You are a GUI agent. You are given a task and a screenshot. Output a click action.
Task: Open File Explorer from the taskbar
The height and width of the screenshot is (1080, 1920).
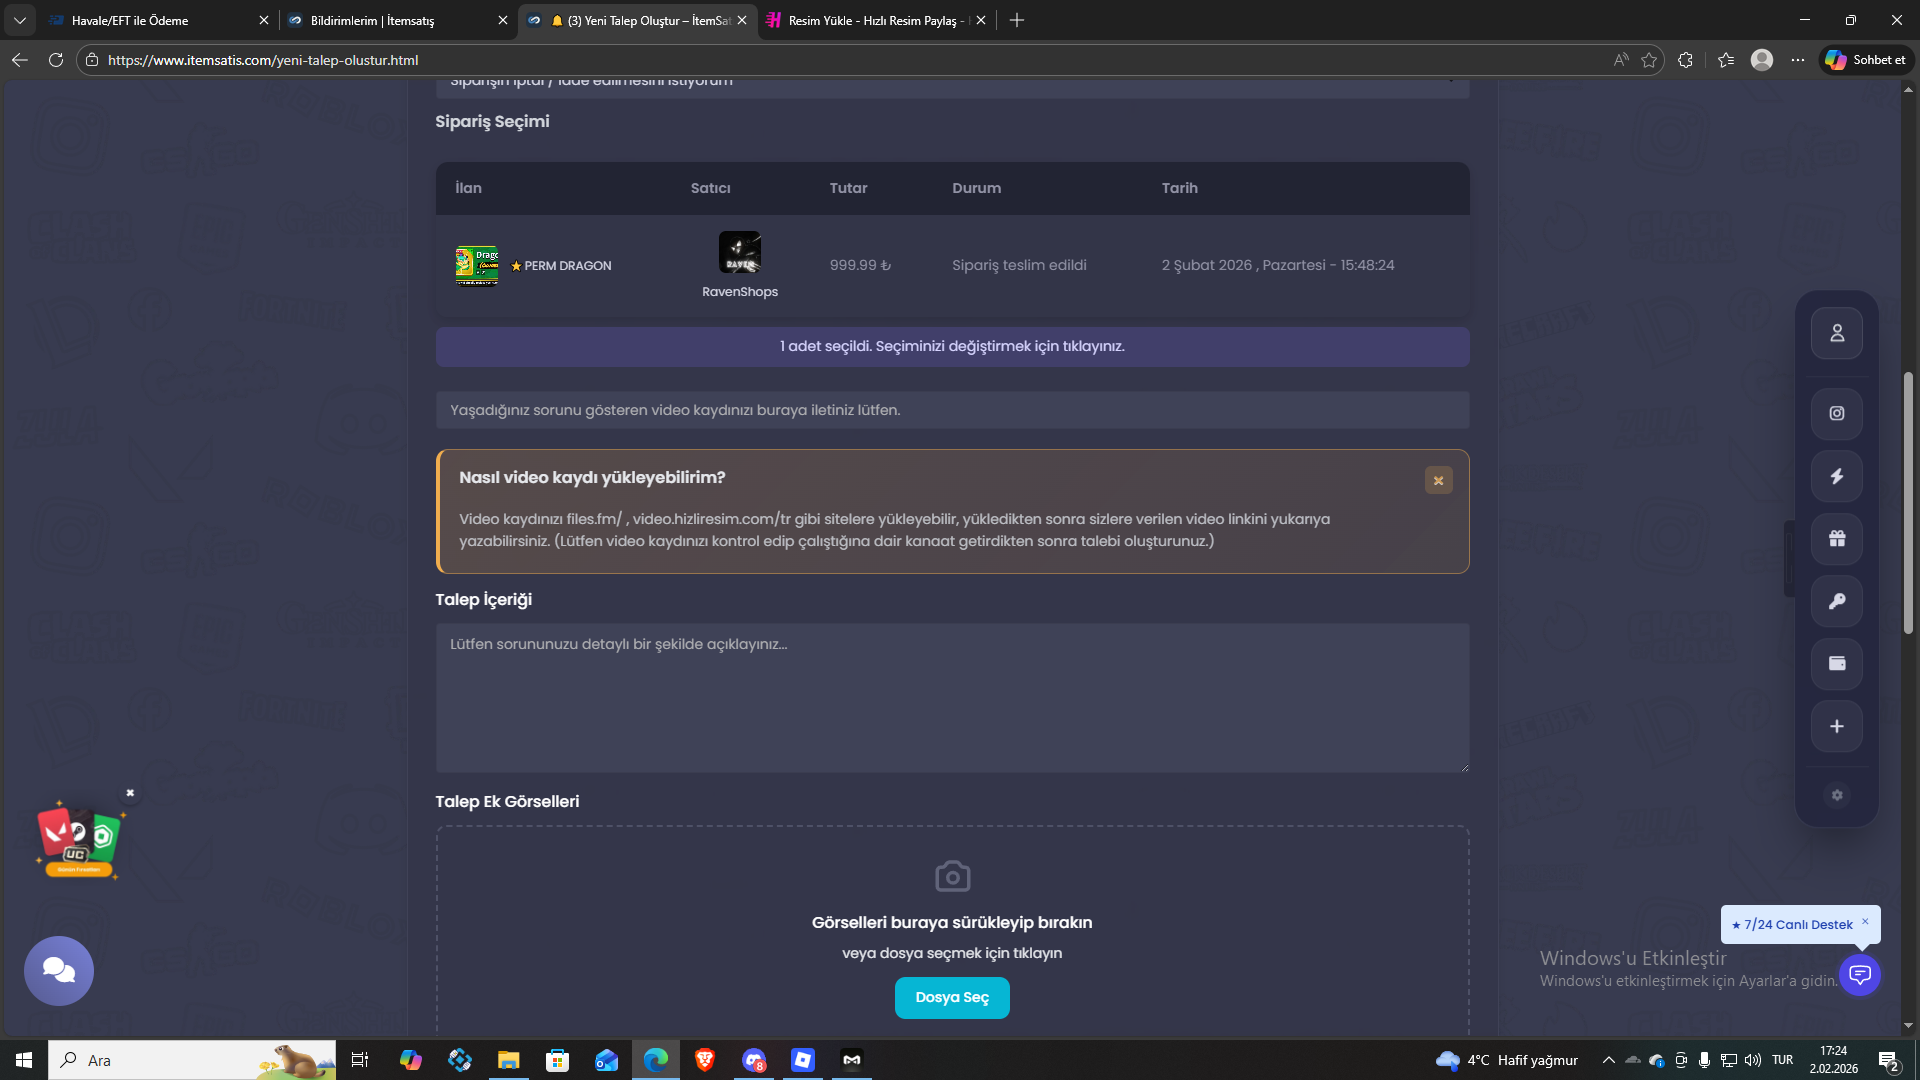pos(509,1060)
